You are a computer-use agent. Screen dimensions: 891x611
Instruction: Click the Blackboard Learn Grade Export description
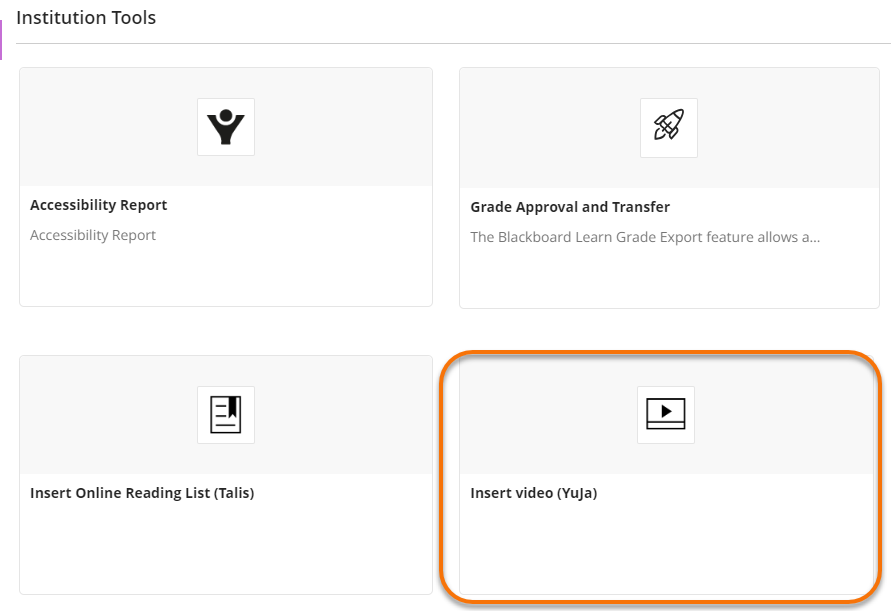(x=645, y=237)
